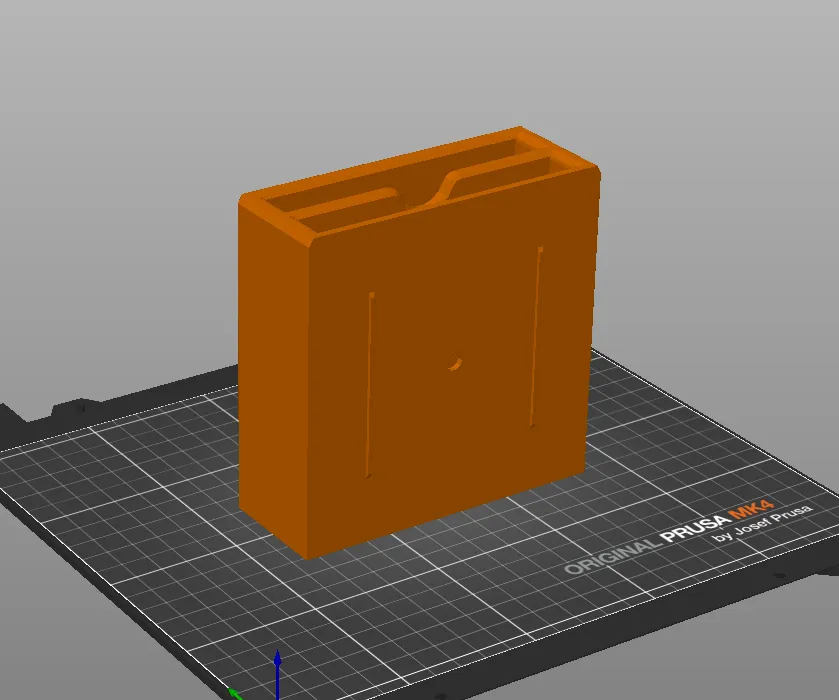Click the left vertical groove on the model

click(x=369, y=384)
